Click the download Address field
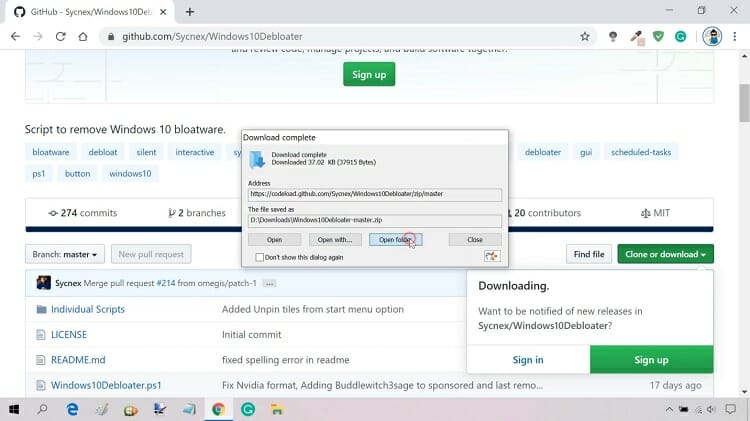The height and width of the screenshot is (421, 750). tap(375, 194)
